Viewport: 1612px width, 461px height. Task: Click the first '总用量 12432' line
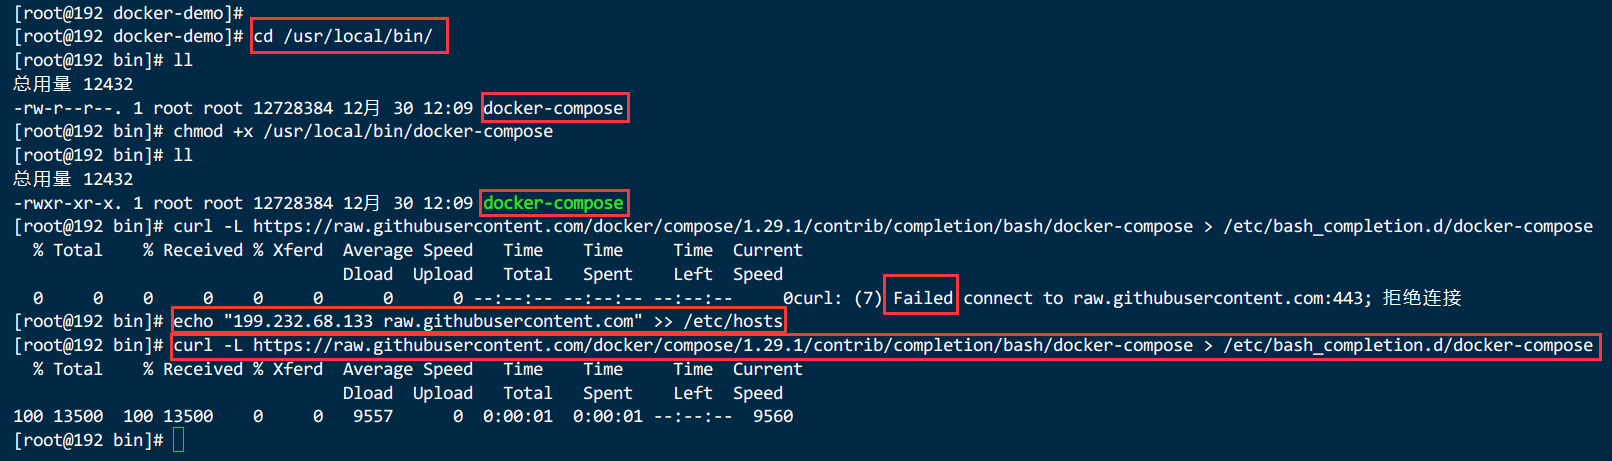click(73, 84)
